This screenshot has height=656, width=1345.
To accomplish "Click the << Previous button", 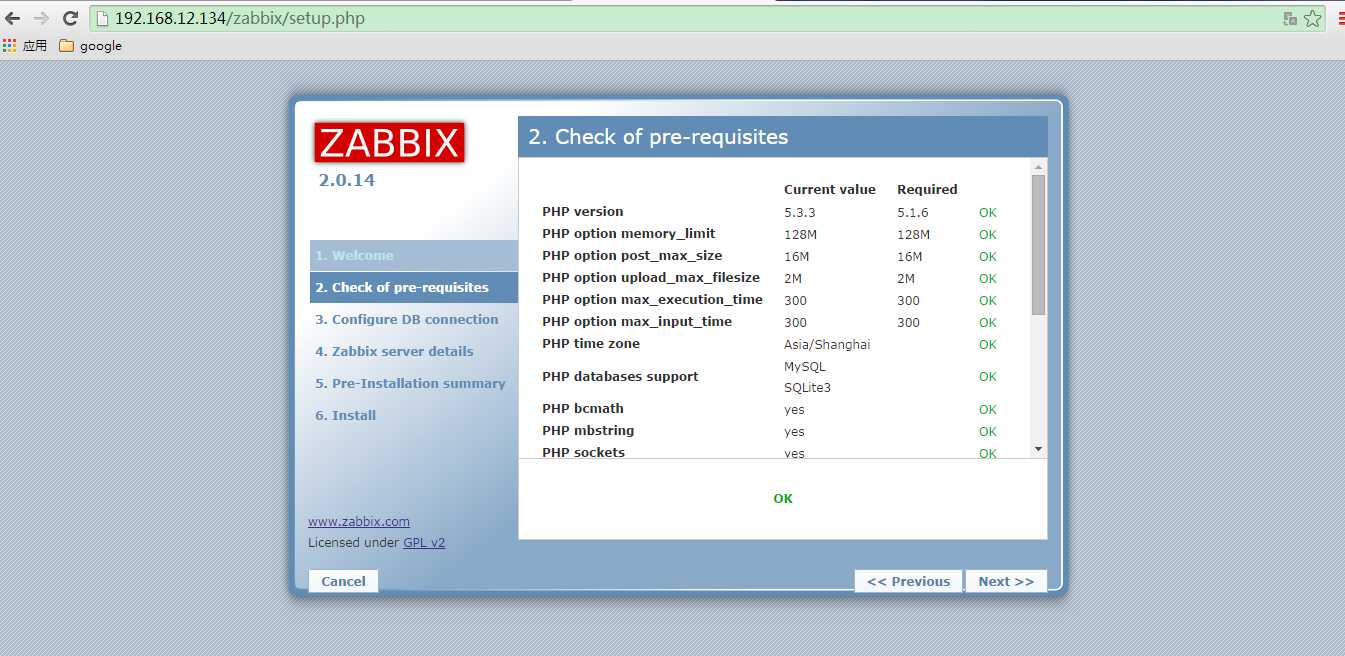I will pyautogui.click(x=908, y=581).
